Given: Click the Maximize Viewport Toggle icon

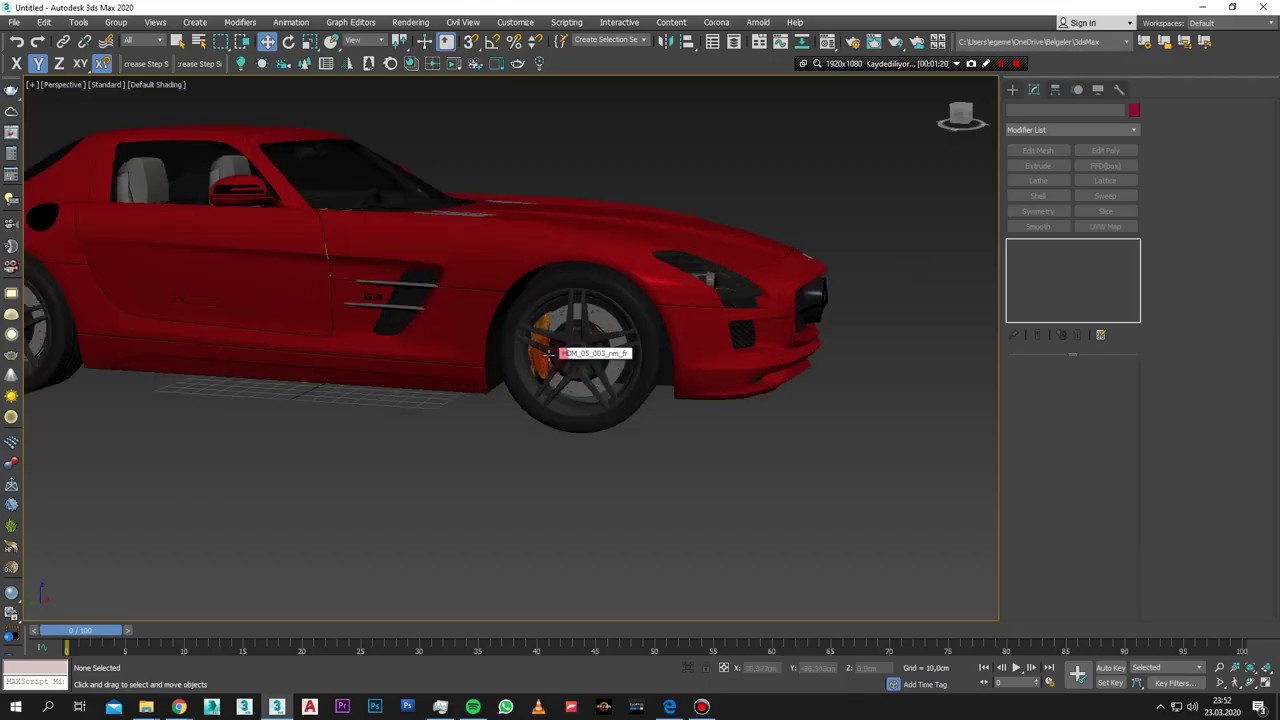Looking at the screenshot, I should 1265,683.
